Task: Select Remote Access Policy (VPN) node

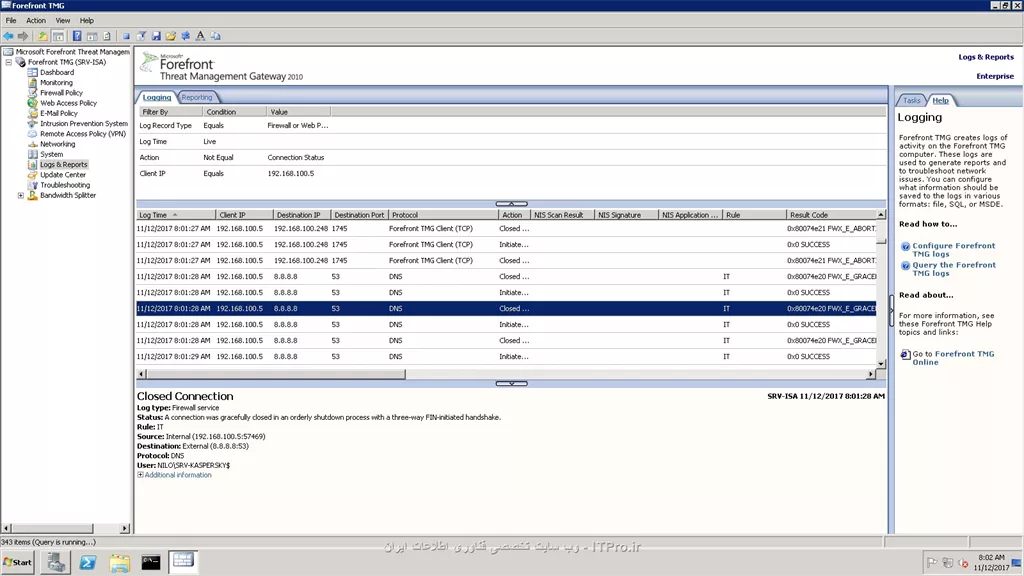Action: pos(83,134)
